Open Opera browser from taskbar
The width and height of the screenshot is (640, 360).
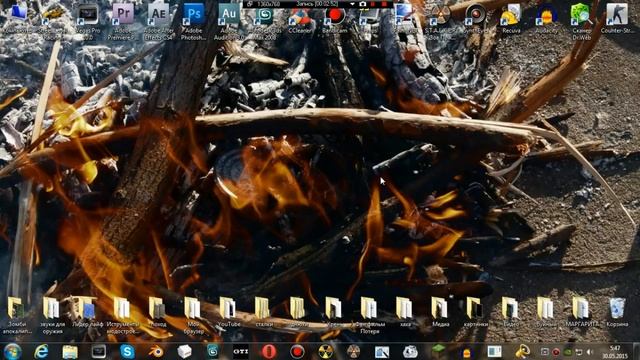coord(269,351)
